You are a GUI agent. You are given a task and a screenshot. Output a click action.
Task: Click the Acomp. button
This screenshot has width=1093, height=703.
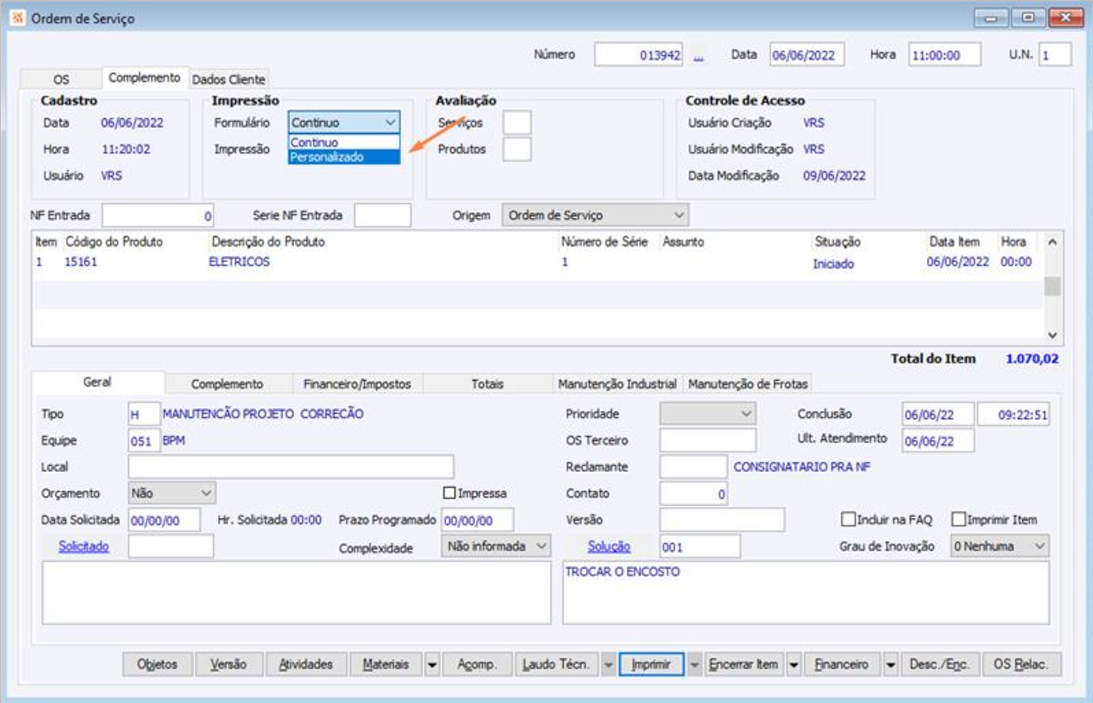477,665
